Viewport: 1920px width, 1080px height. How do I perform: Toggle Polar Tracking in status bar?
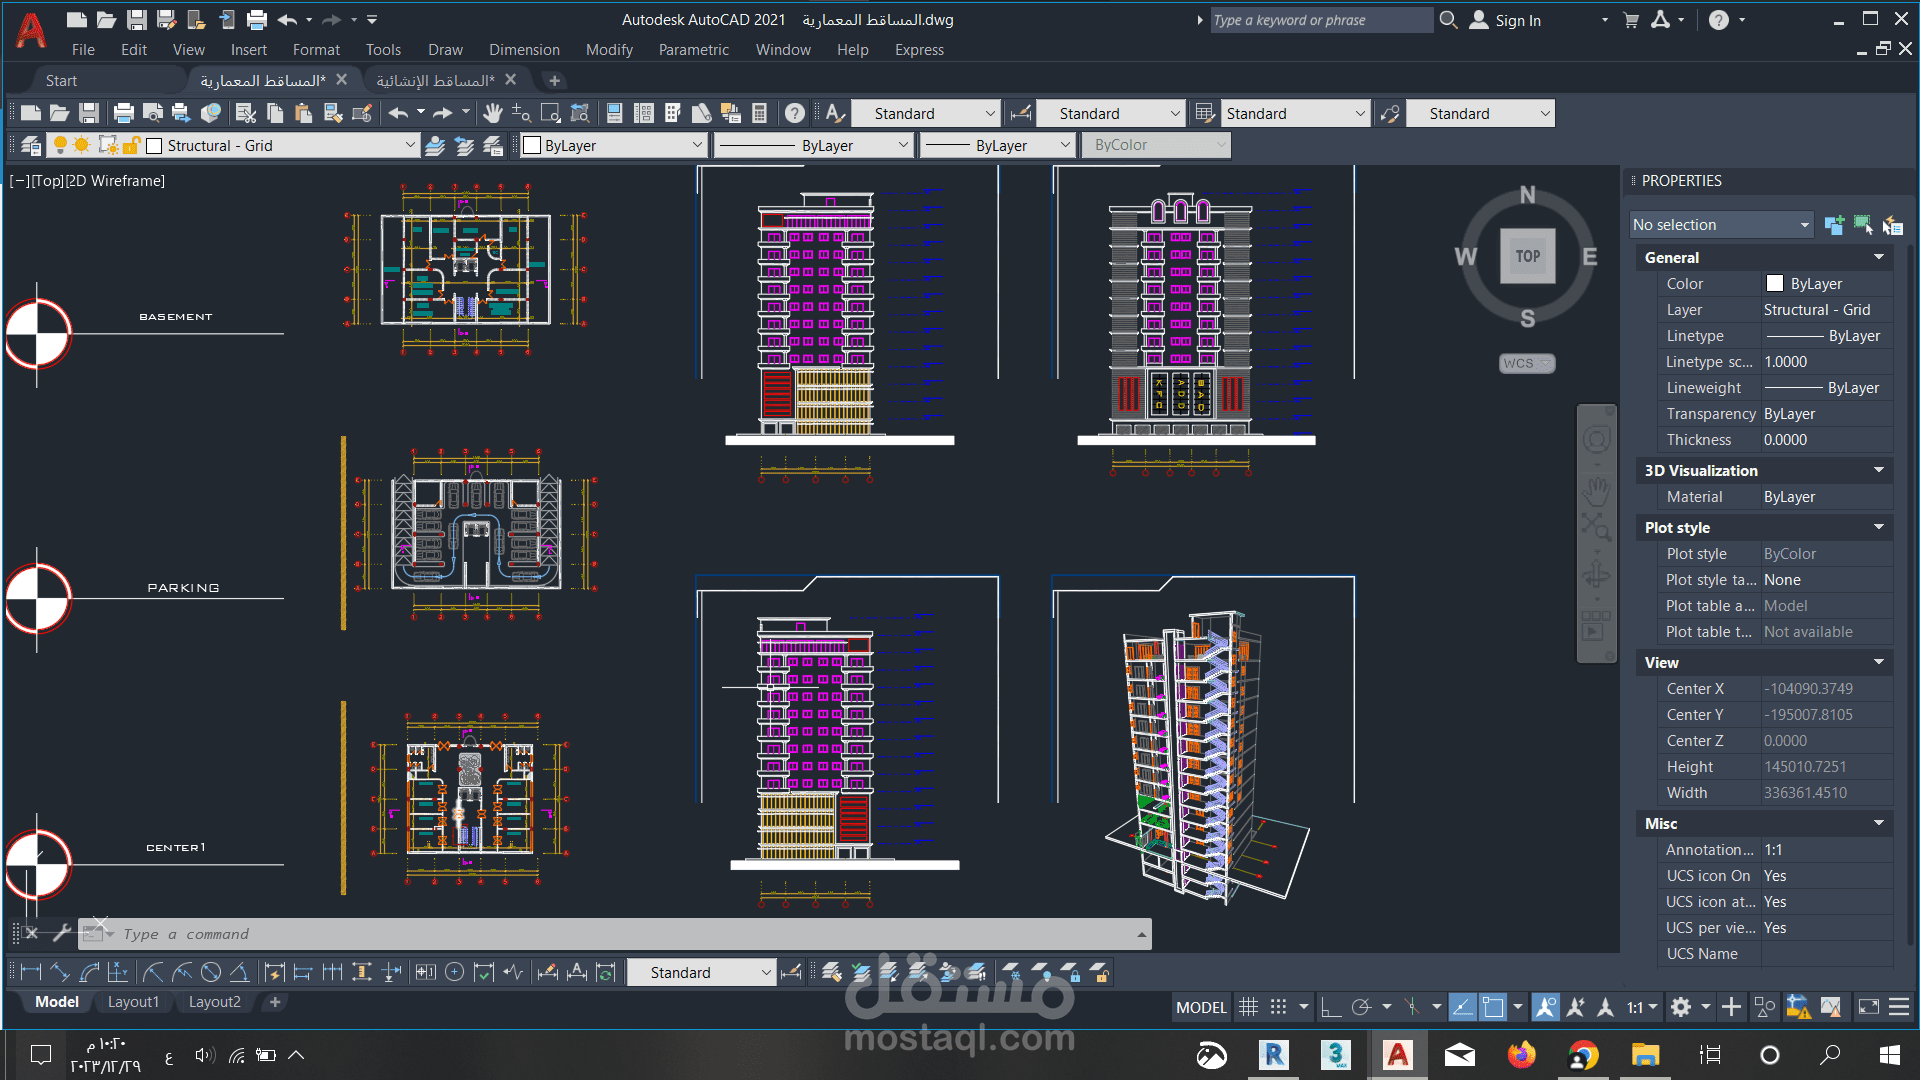click(1361, 1007)
